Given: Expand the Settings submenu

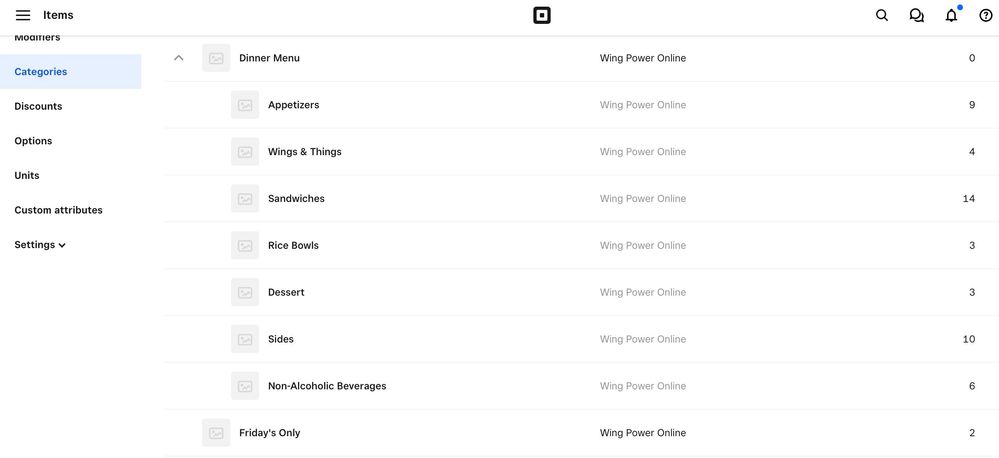Looking at the screenshot, I should (40, 245).
